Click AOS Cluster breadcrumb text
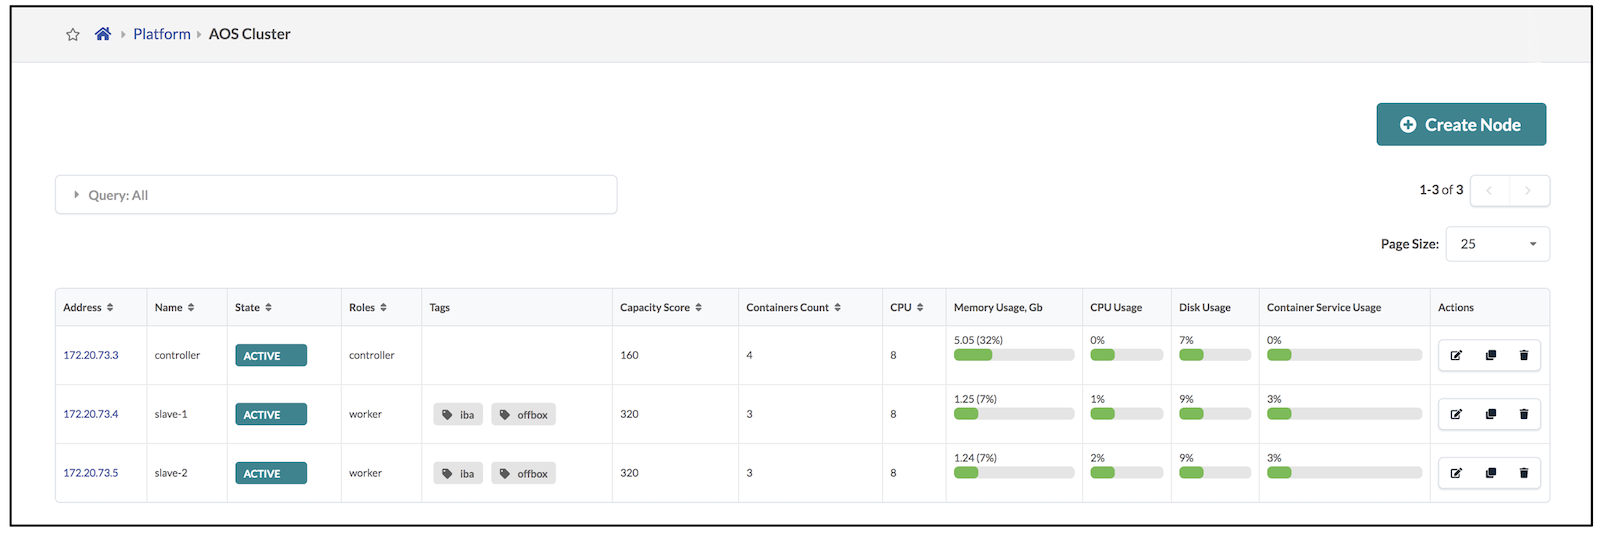 (250, 34)
